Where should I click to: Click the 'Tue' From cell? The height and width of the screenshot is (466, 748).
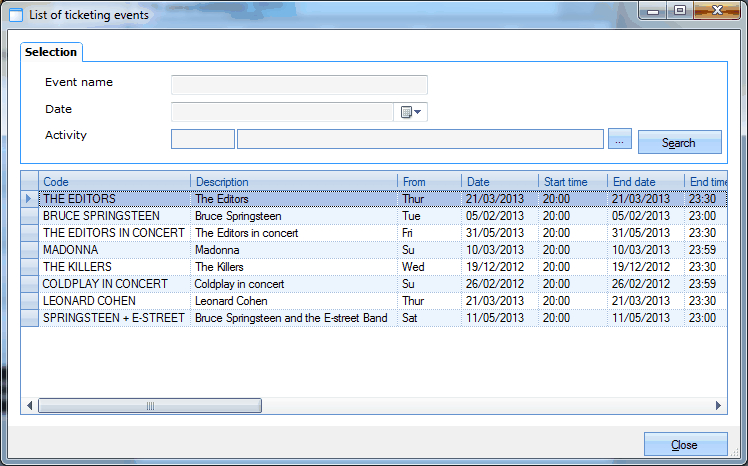pos(429,216)
